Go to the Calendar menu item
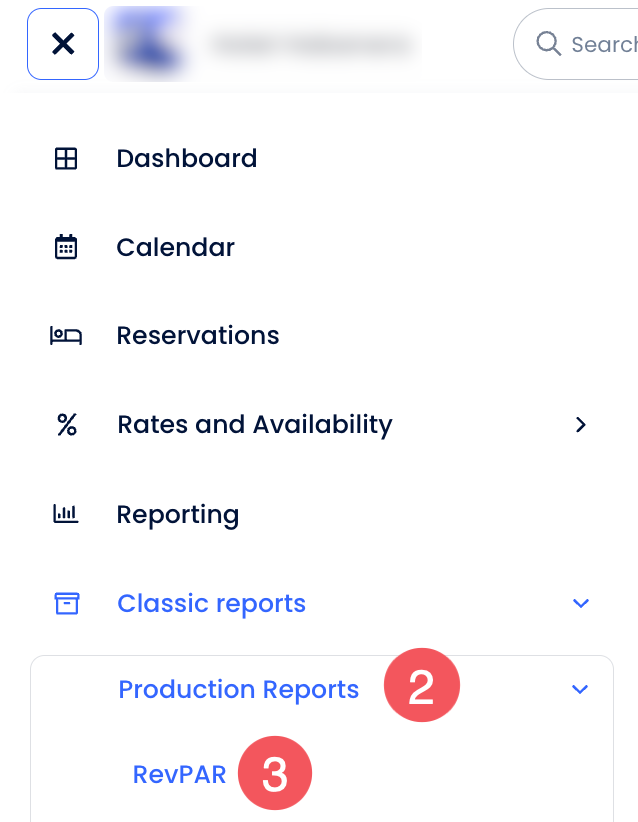This screenshot has height=822, width=638. 175,247
